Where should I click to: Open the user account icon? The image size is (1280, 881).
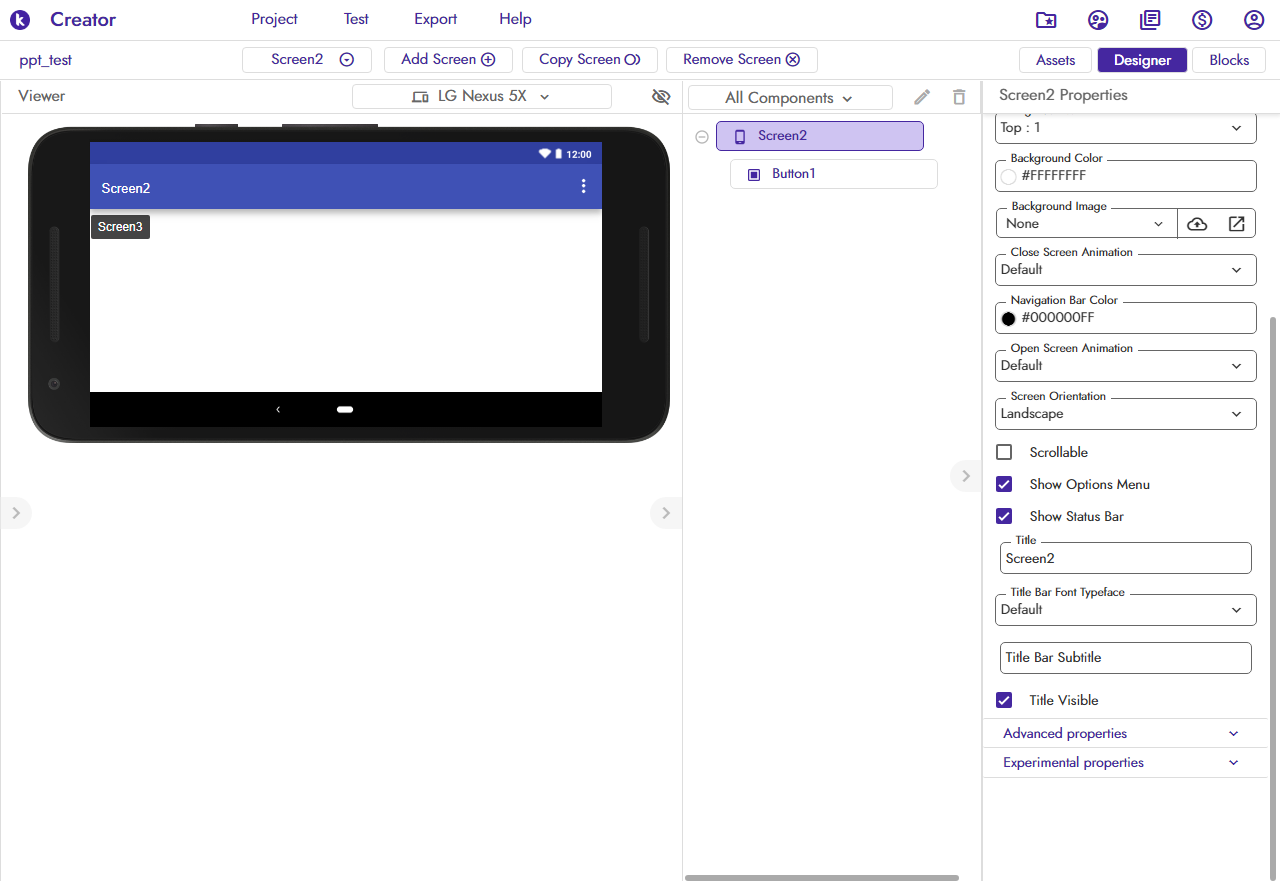point(1254,20)
